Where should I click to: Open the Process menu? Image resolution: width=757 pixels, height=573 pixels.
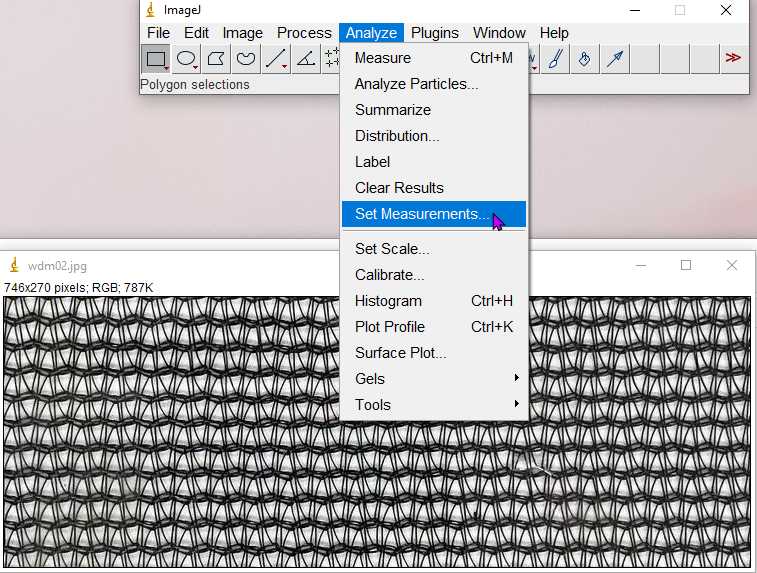tap(304, 33)
